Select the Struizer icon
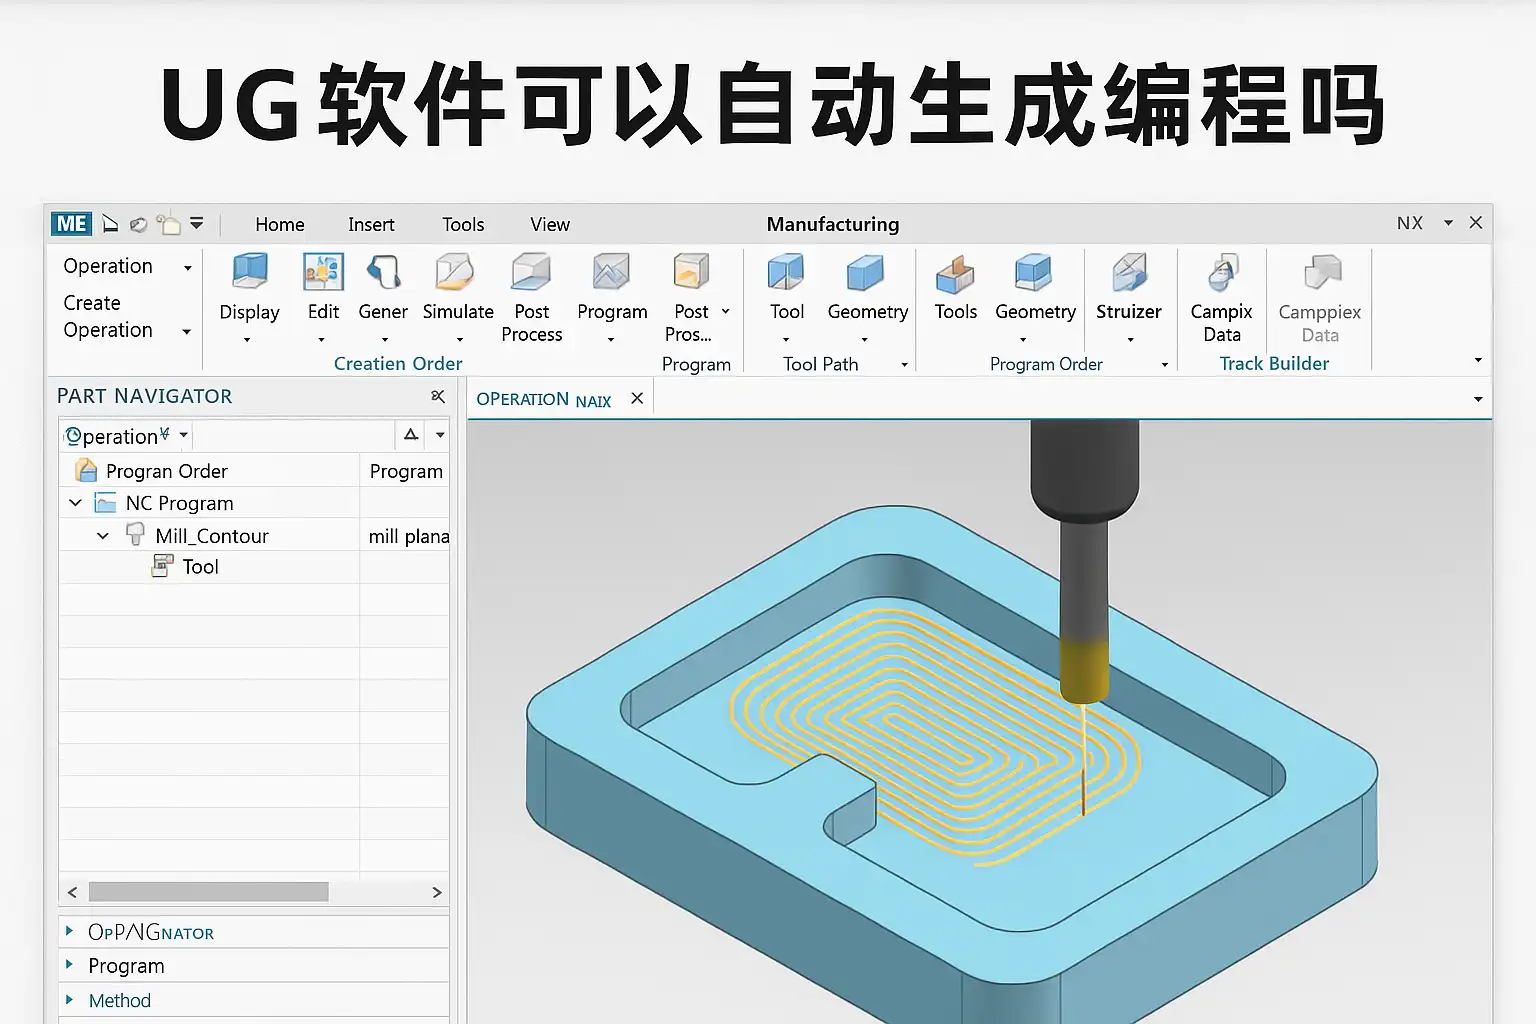 pyautogui.click(x=1128, y=272)
